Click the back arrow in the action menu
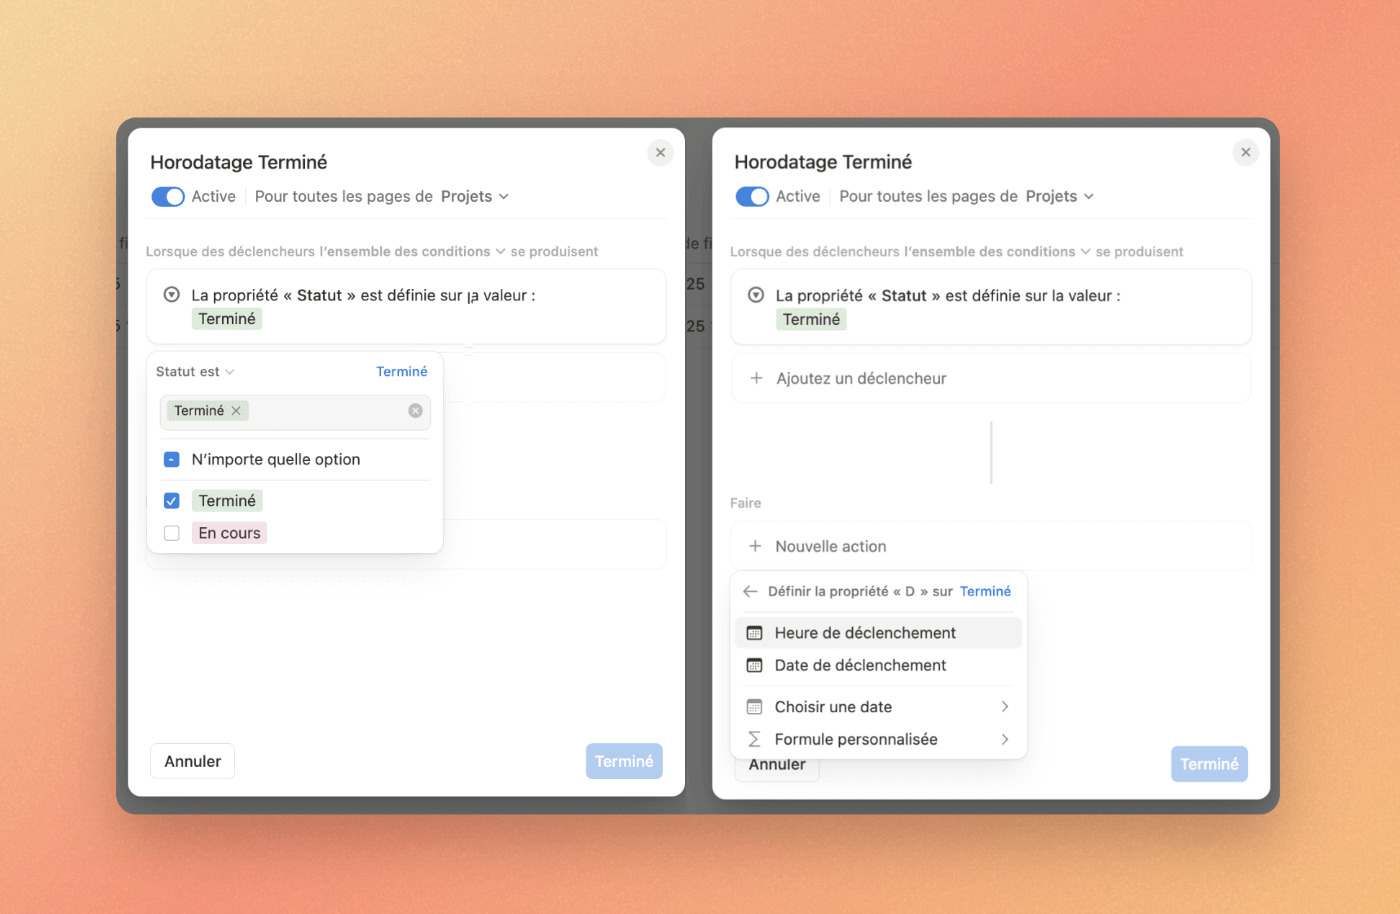This screenshot has height=914, width=1400. pos(749,591)
